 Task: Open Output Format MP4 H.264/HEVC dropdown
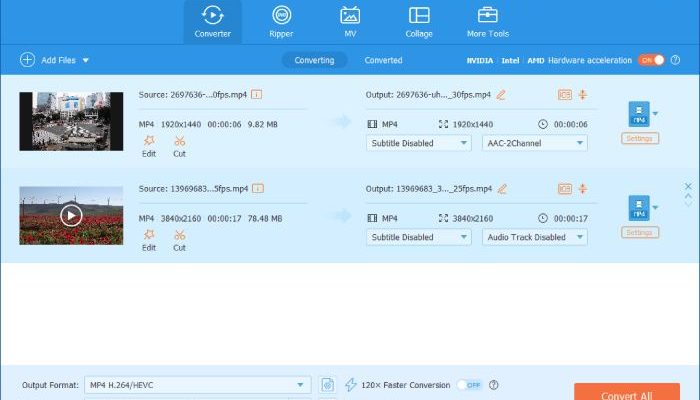click(x=197, y=385)
